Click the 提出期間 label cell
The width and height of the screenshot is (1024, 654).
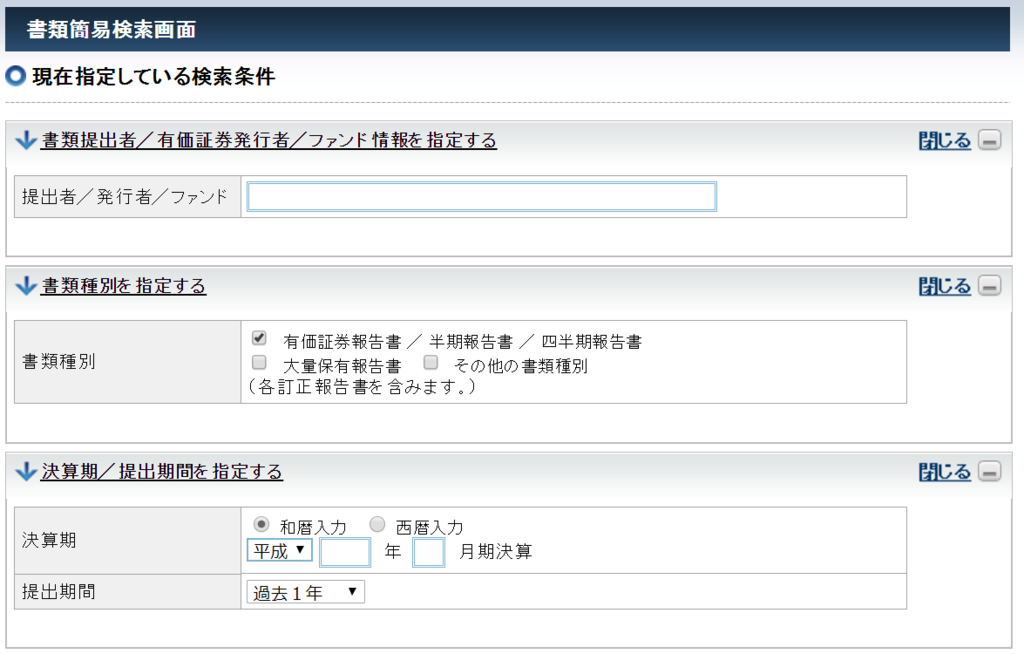coord(128,592)
